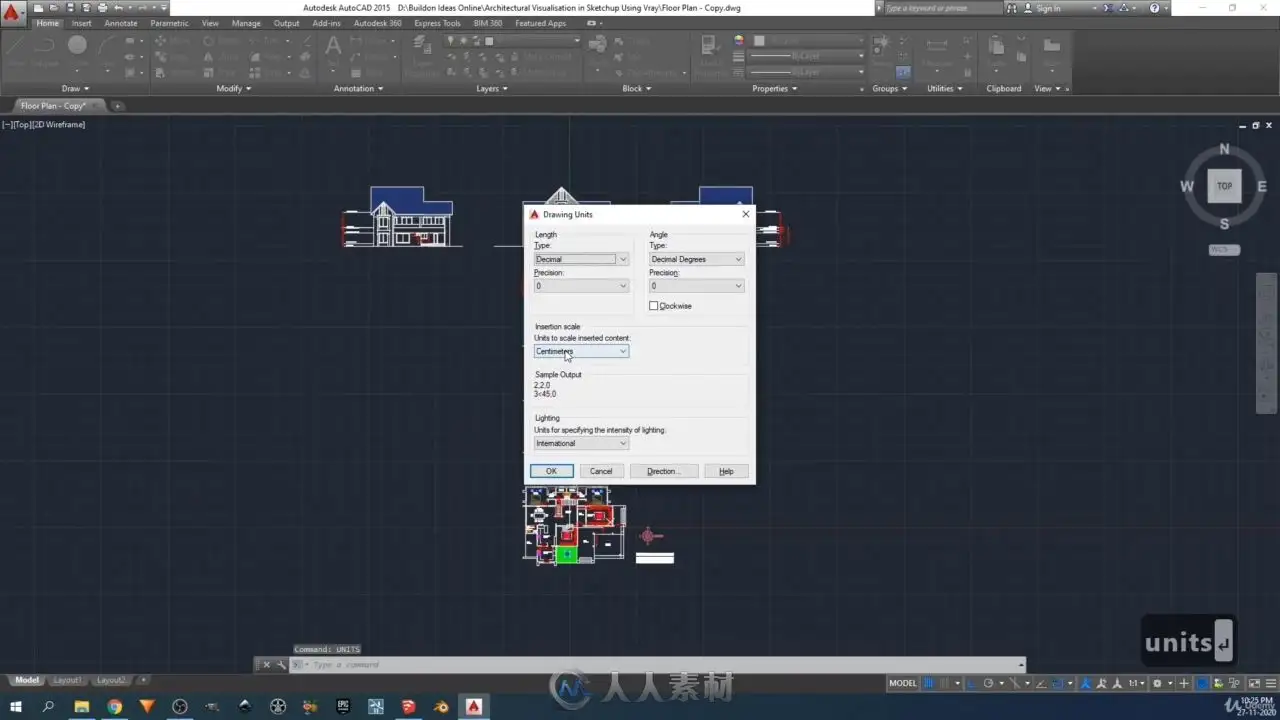Click the search binoculars icon

pos(1012,8)
